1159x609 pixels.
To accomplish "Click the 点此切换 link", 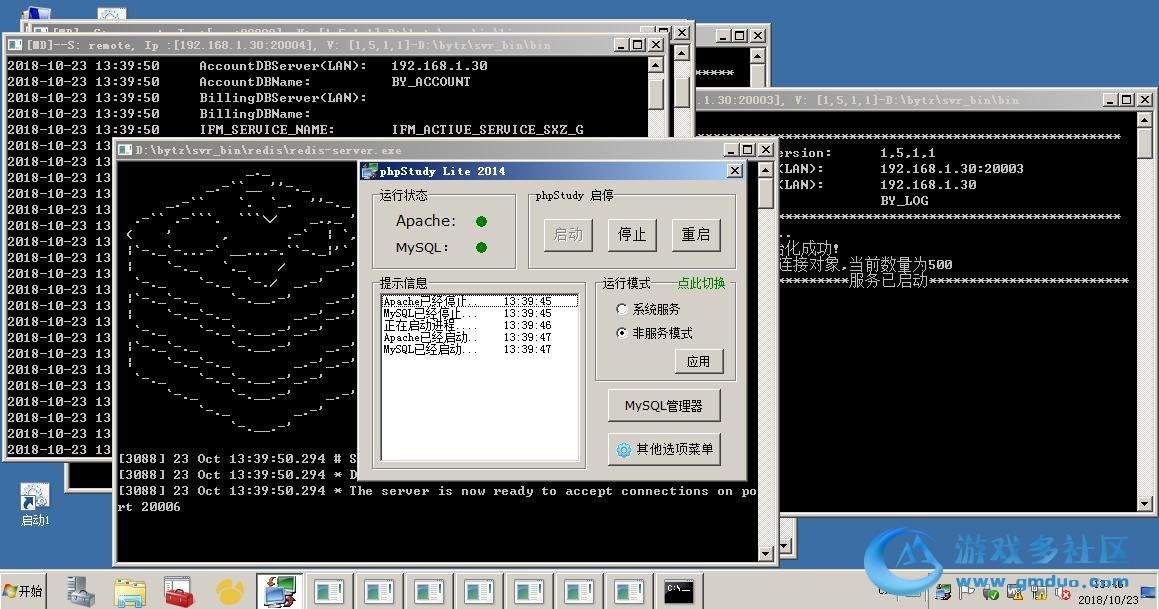I will [x=701, y=283].
